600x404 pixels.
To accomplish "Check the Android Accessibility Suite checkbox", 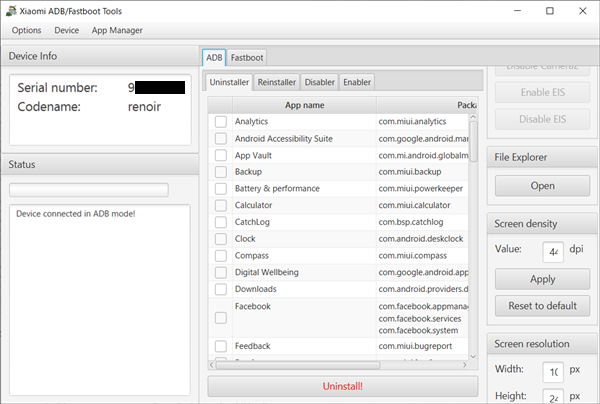I will pos(221,138).
